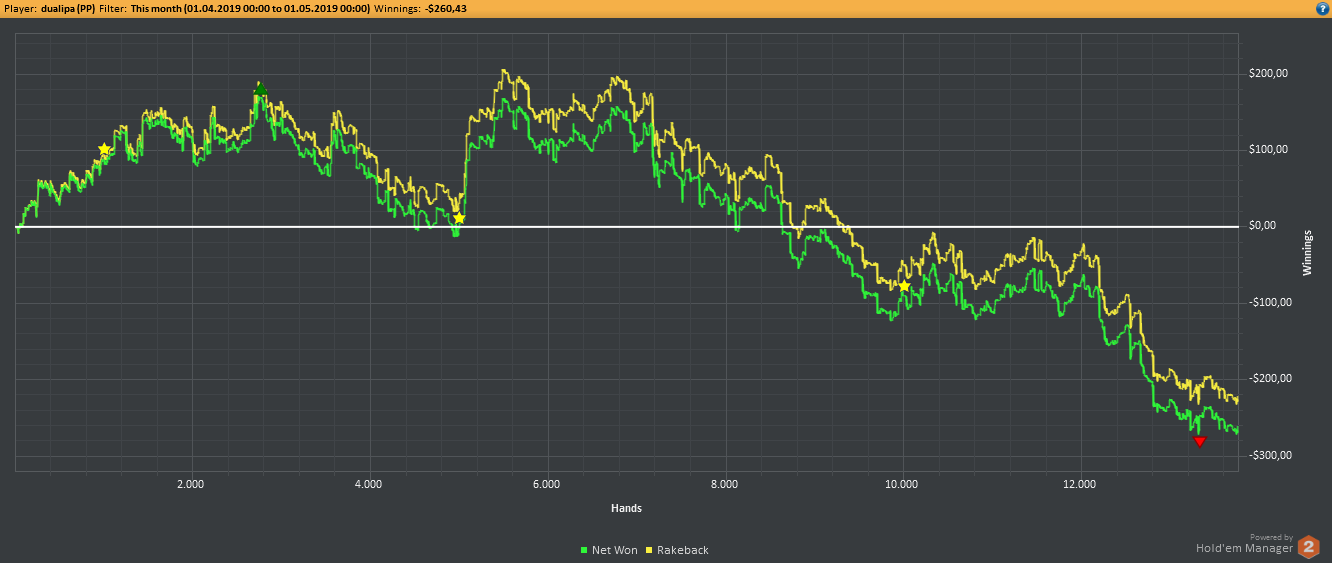
Task: Click the -$200,00 axis label
Action: [1268, 378]
